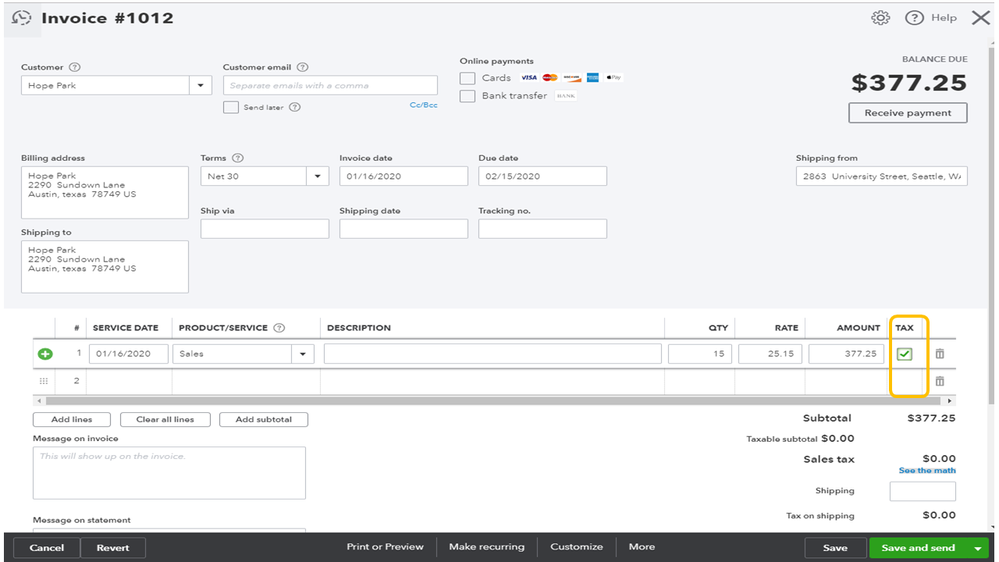Screen dimensions: 999x562
Task: Open the More menu in footer
Action: pos(642,547)
